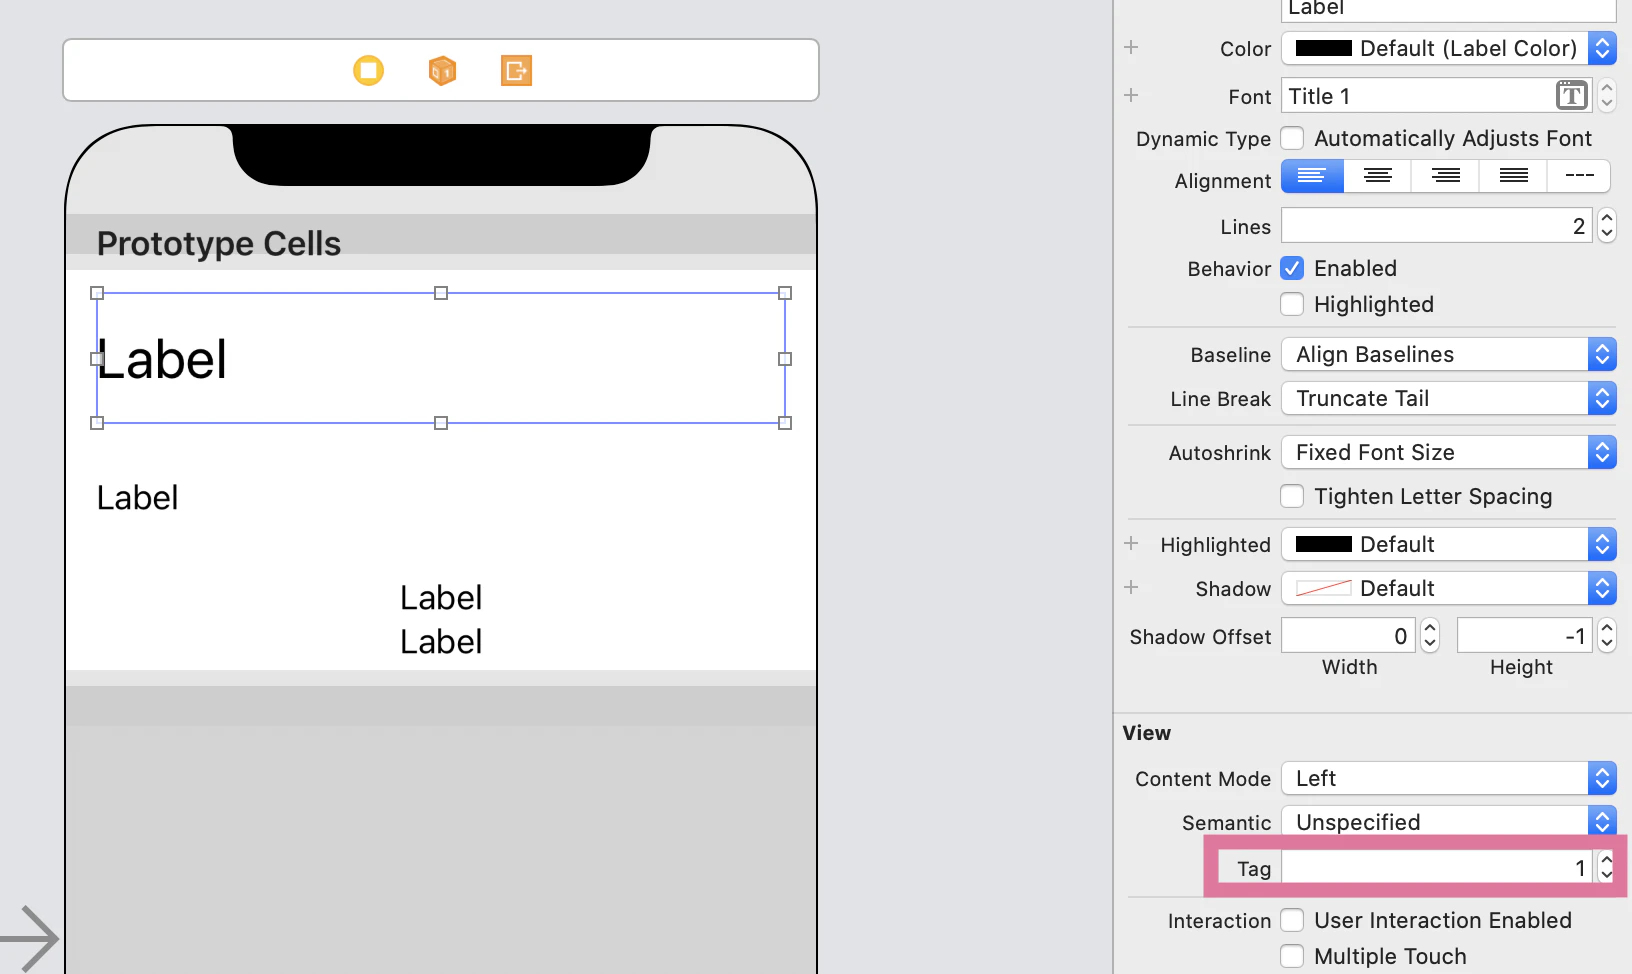Viewport: 1632px width, 974px height.
Task: Open the font picker with the T icon
Action: (1571, 95)
